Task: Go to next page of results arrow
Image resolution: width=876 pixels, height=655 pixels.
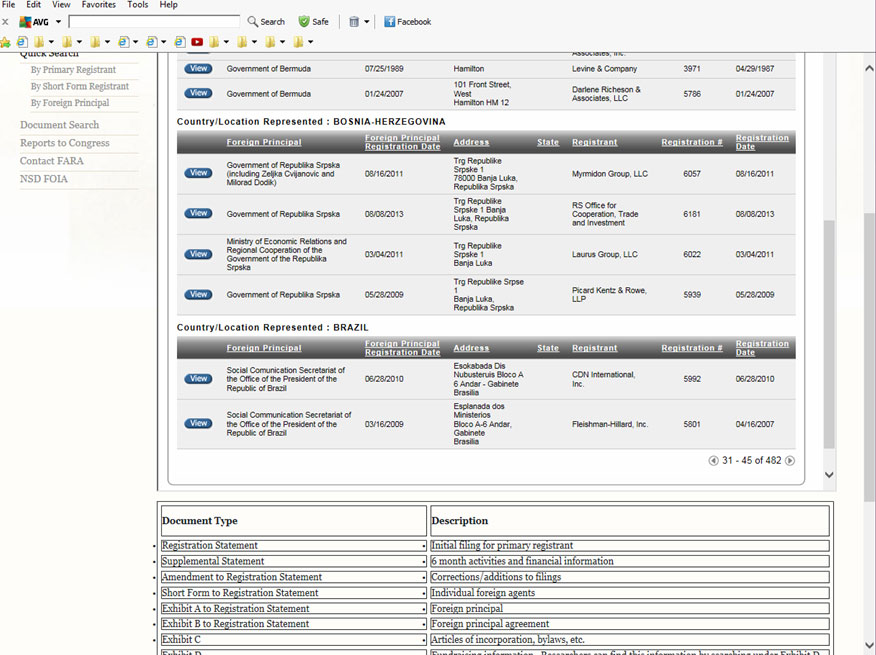Action: (x=790, y=461)
